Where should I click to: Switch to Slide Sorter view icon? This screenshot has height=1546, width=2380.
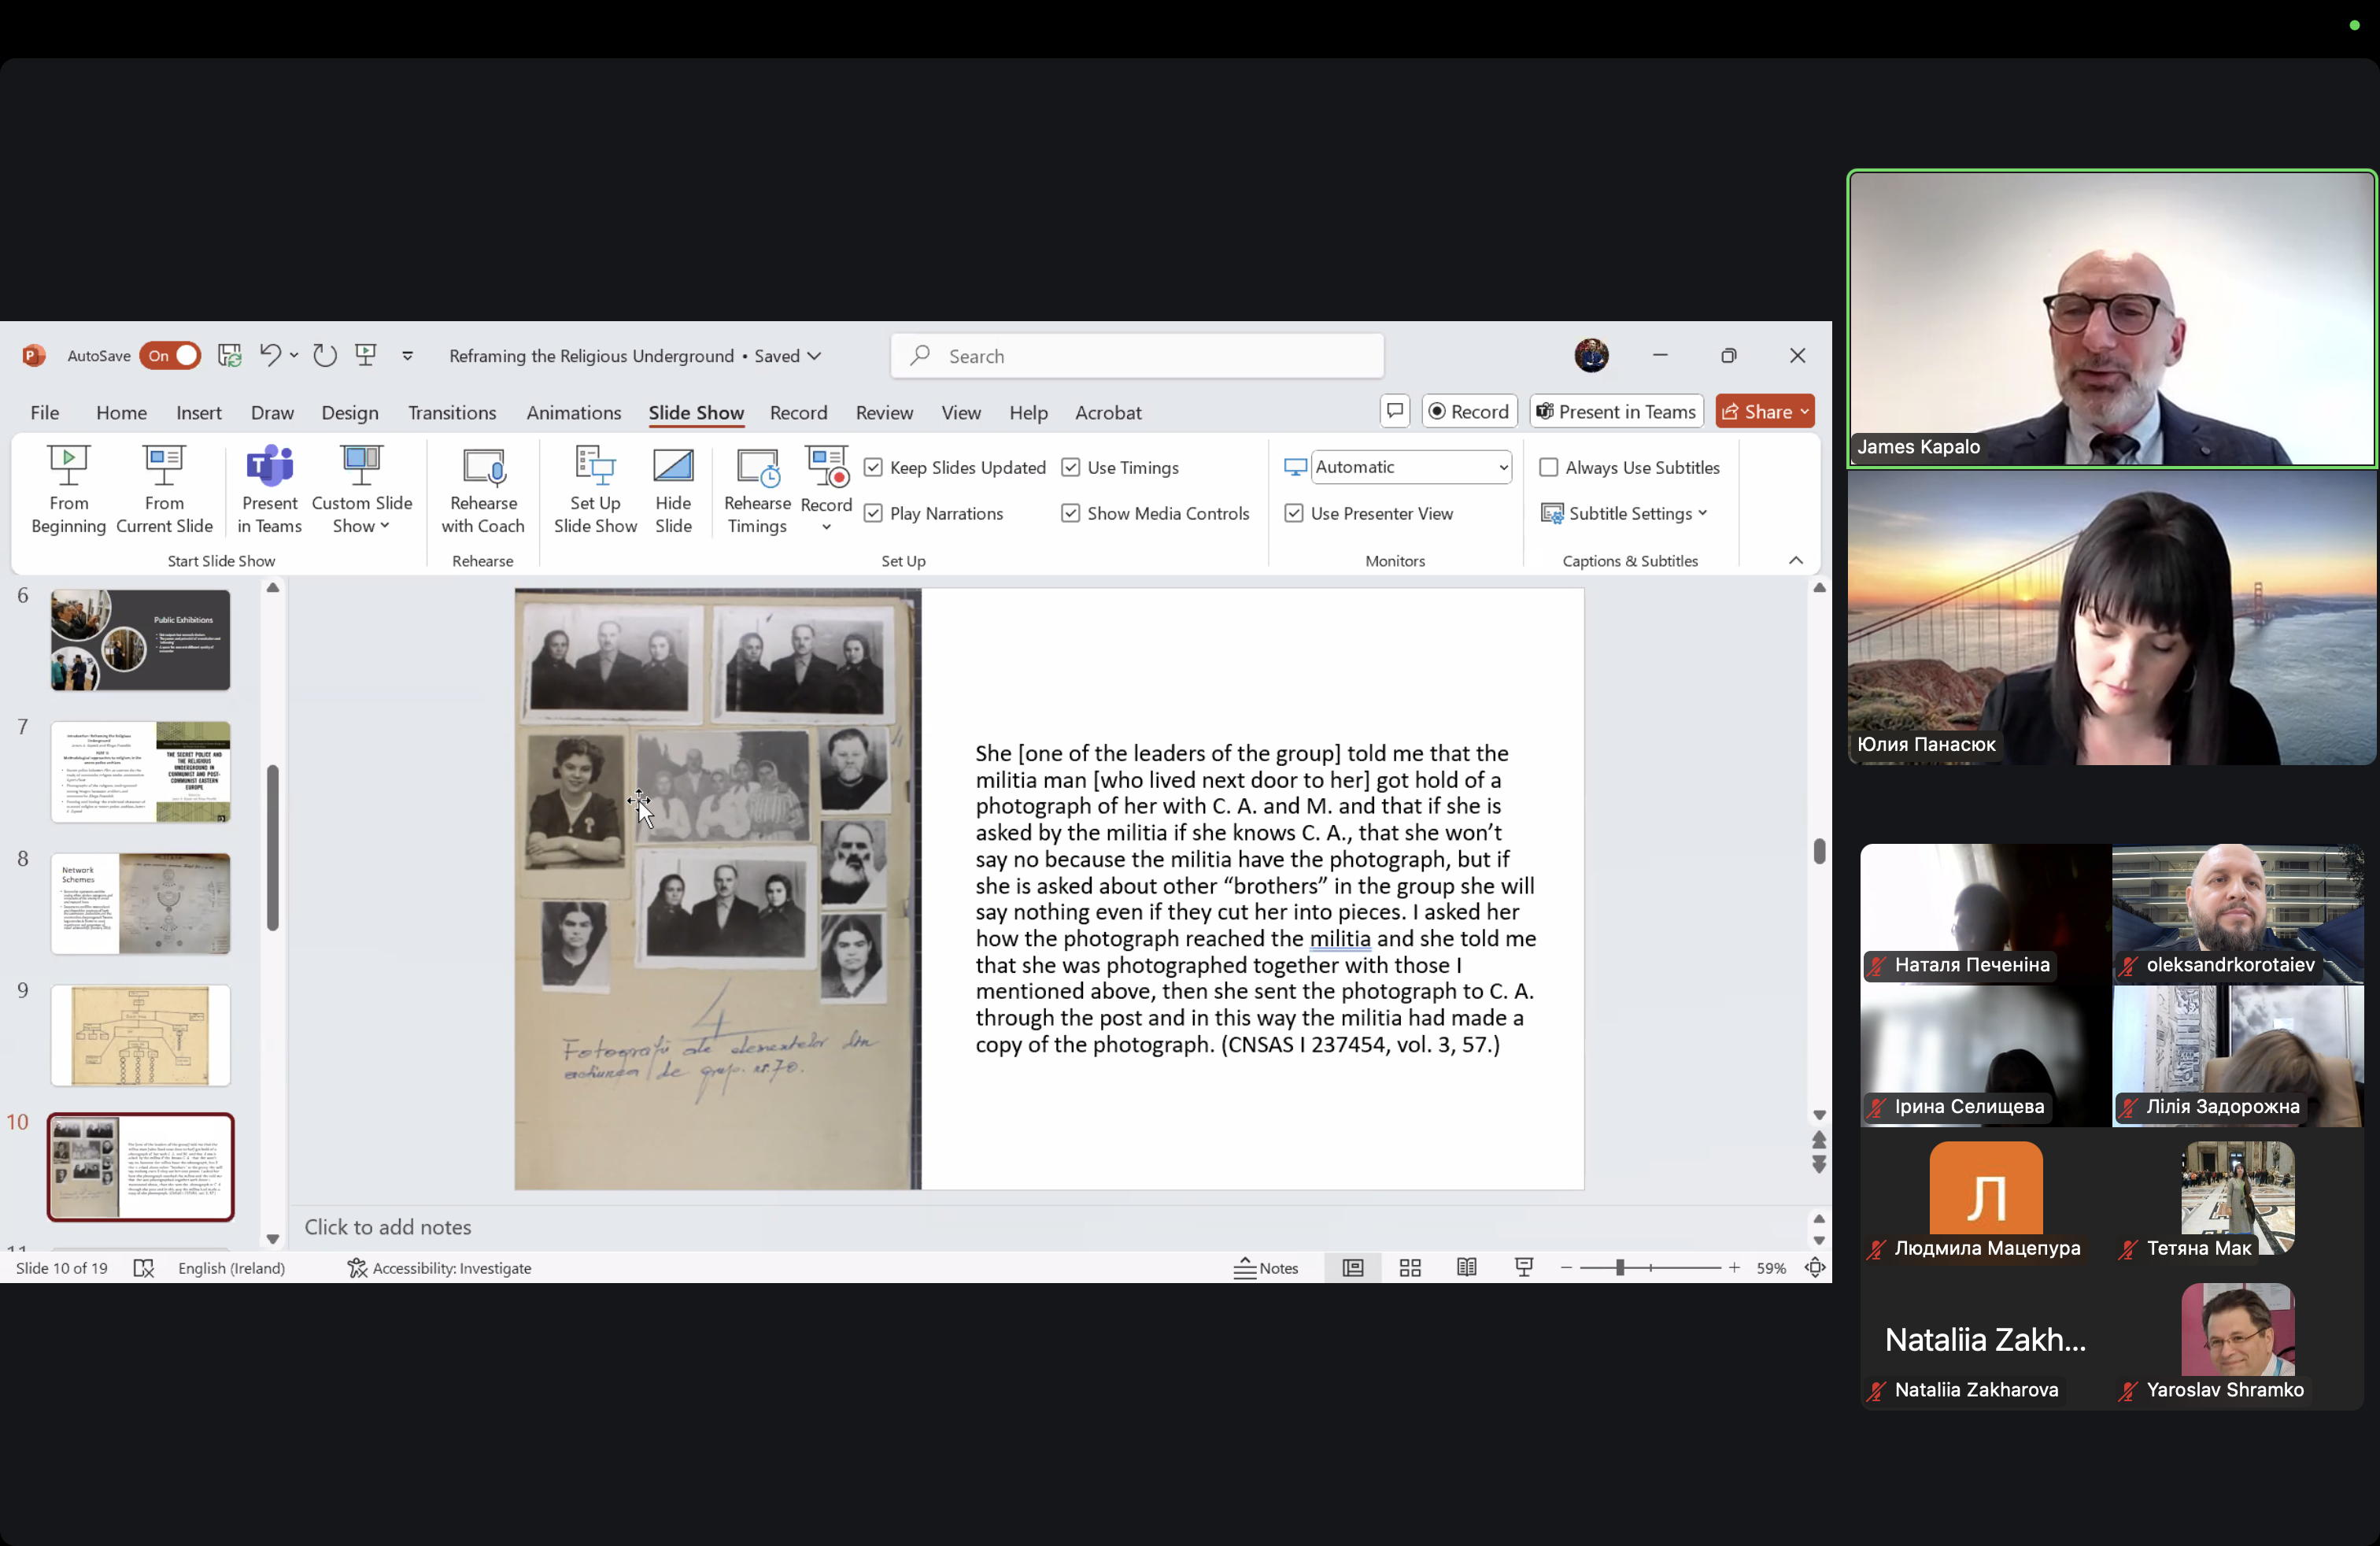point(1410,1268)
